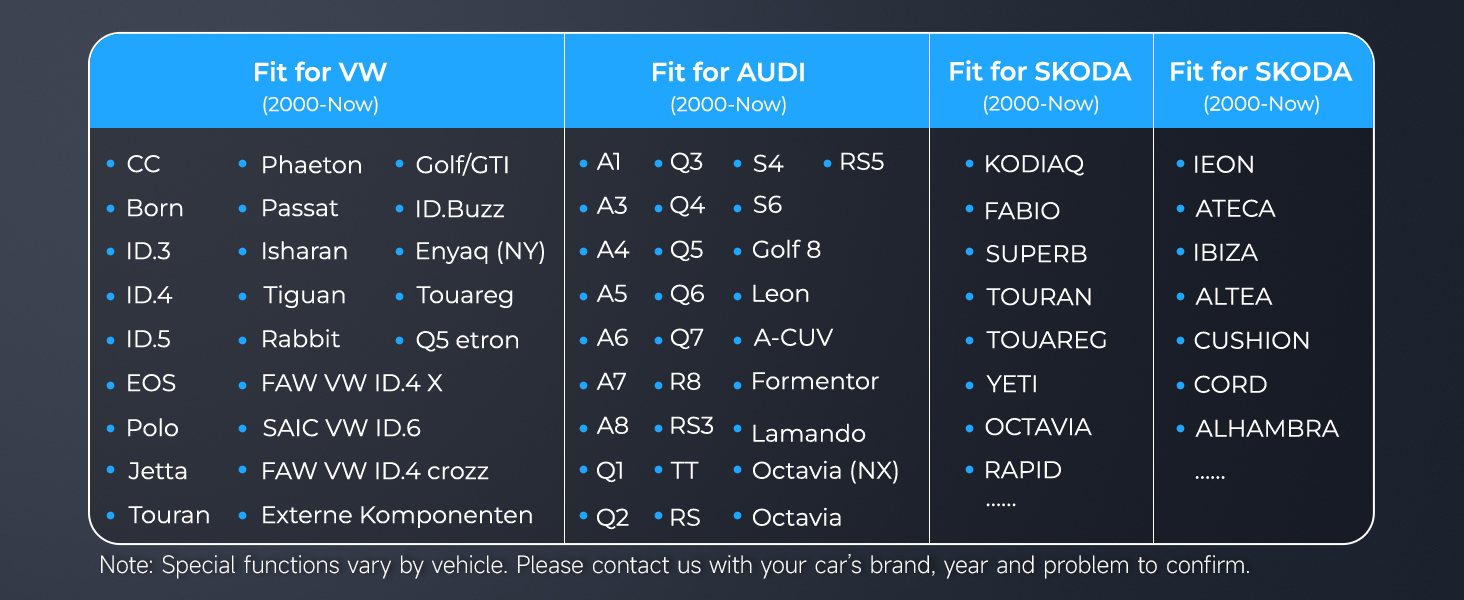Viewport: 1464px width, 600px height.
Task: Click the SUPERB entry
Action: tap(1036, 254)
